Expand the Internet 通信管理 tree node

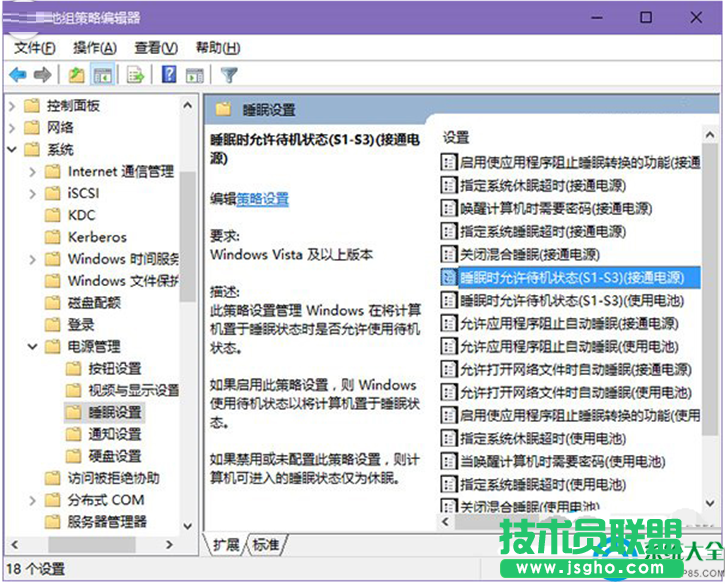(33, 171)
